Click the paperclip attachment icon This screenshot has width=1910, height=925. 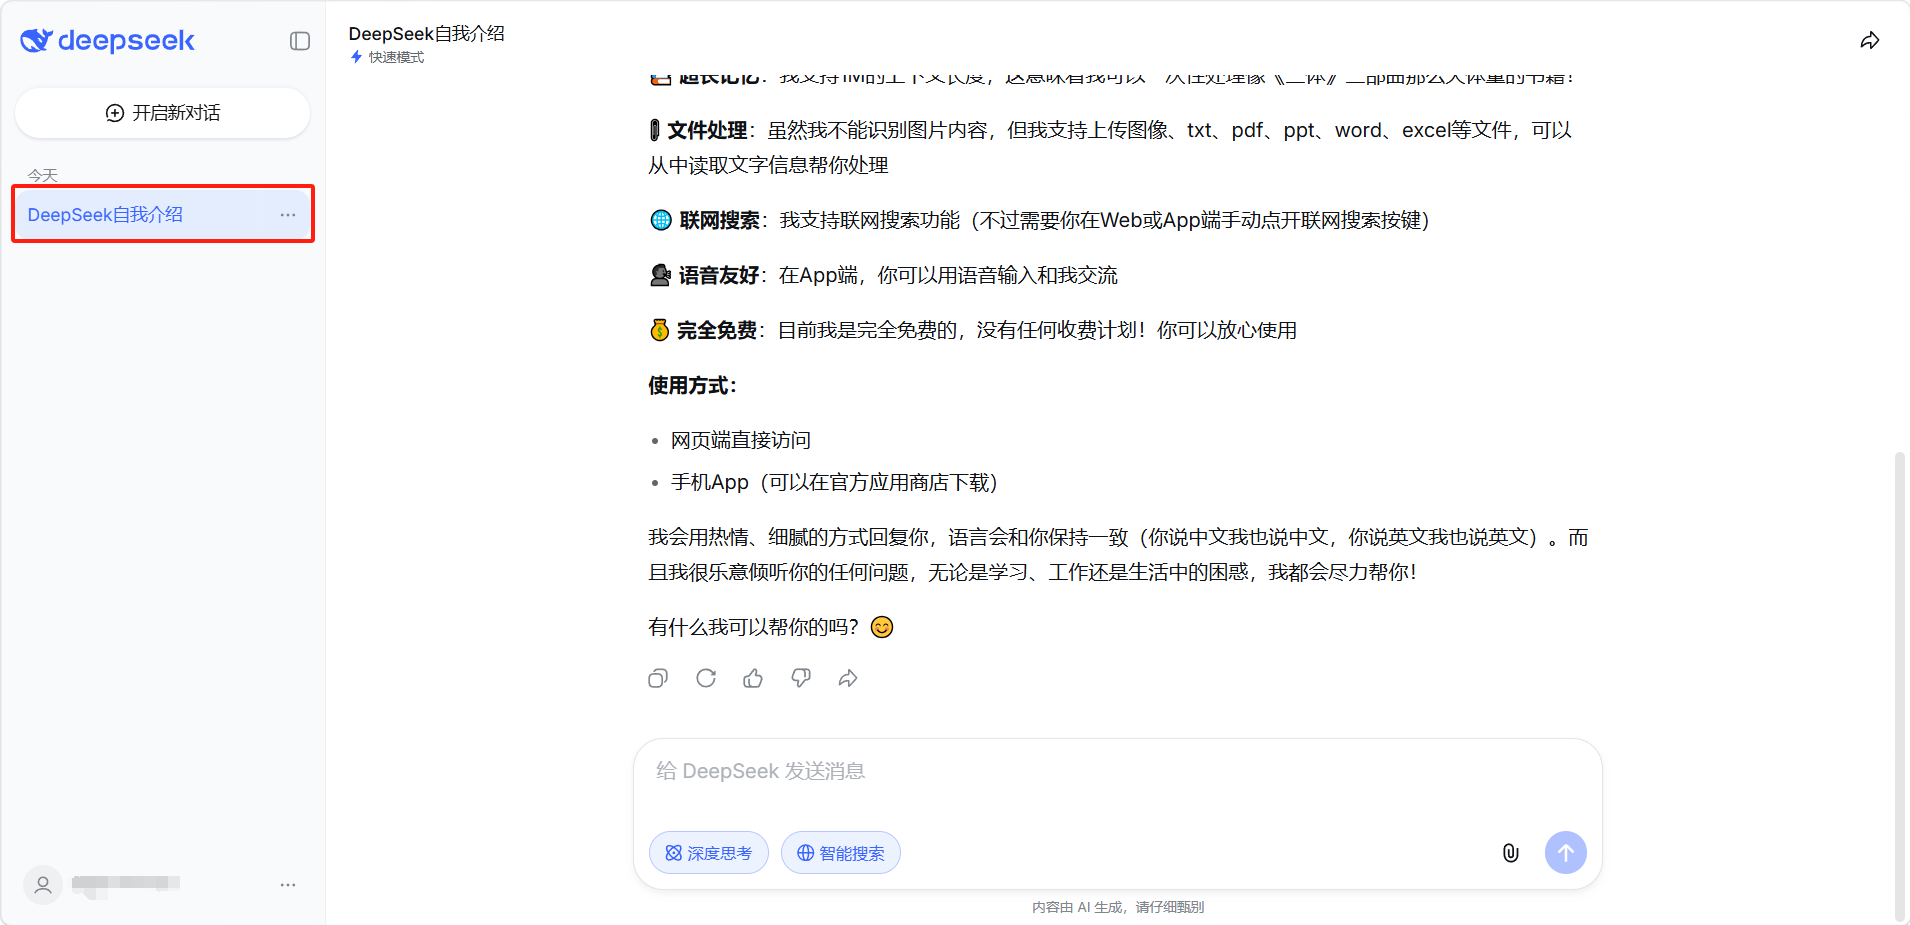[x=1510, y=853]
